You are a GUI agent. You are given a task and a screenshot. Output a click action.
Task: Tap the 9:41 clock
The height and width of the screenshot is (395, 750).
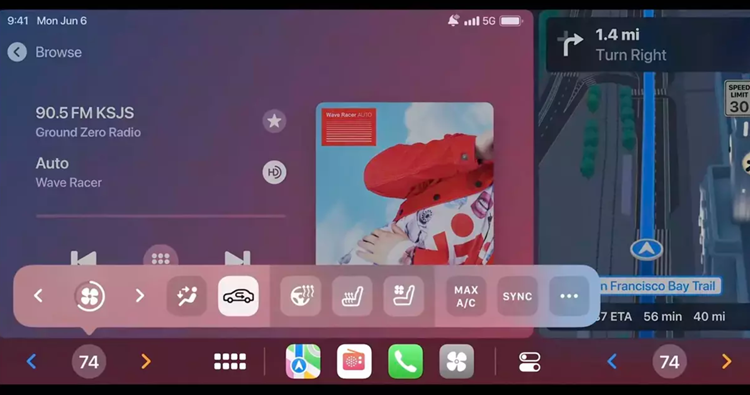pyautogui.click(x=18, y=21)
